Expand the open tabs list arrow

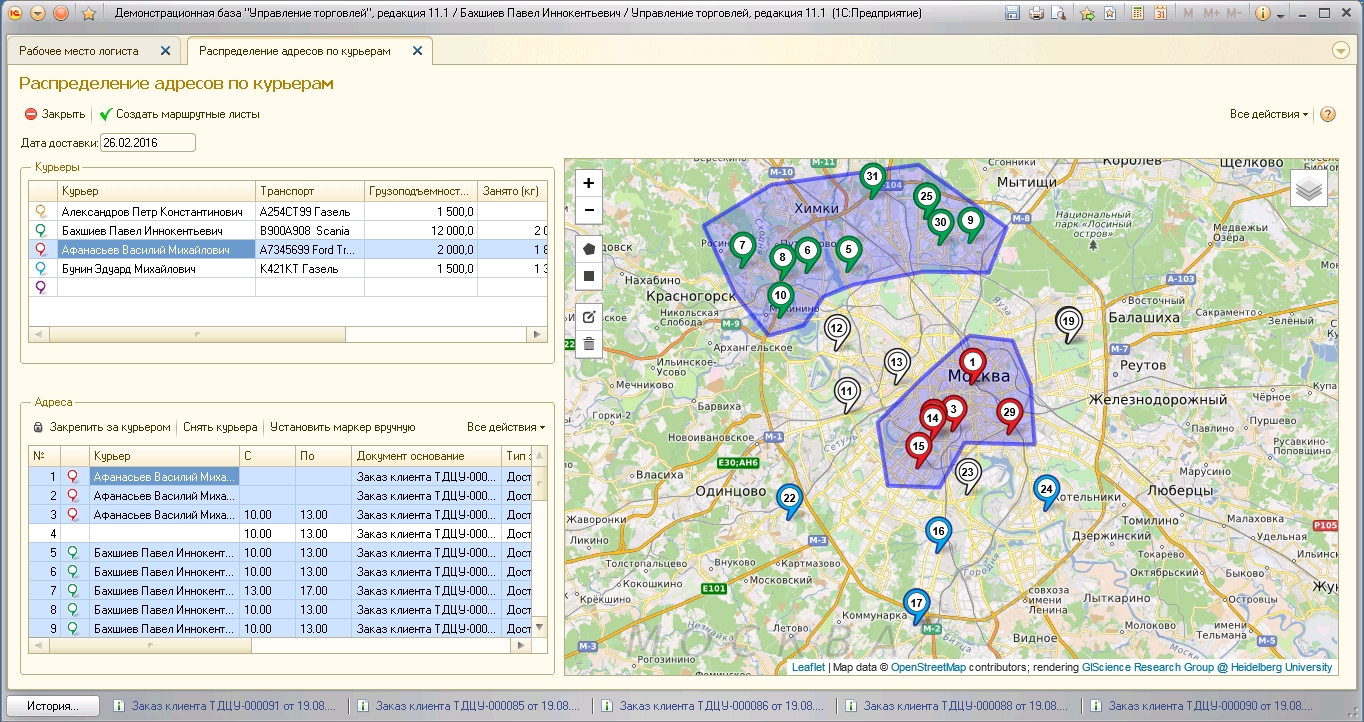[1341, 50]
